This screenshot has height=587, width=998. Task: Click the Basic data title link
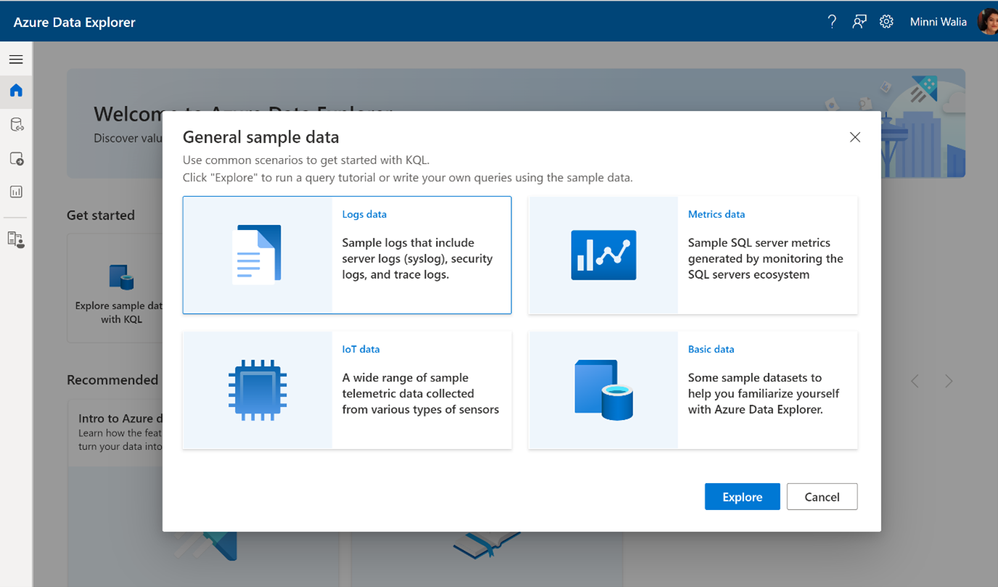click(711, 350)
